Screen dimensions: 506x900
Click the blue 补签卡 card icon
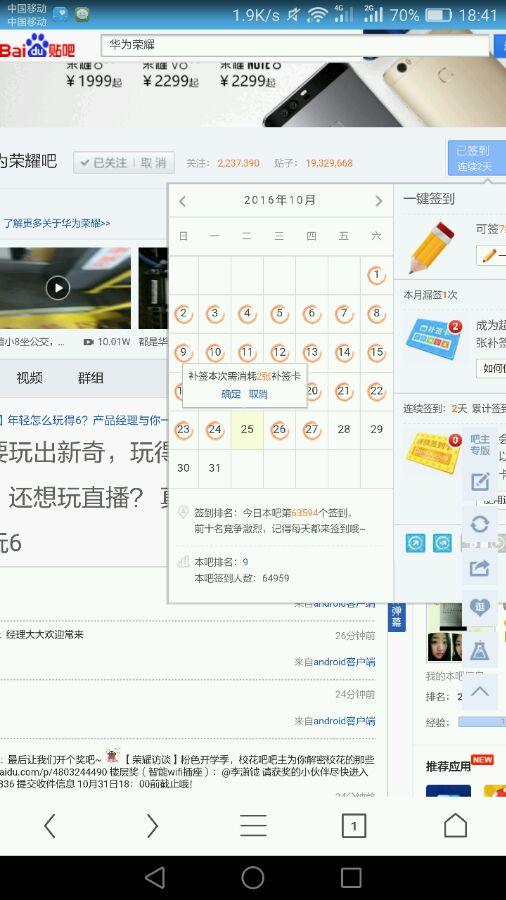434,340
